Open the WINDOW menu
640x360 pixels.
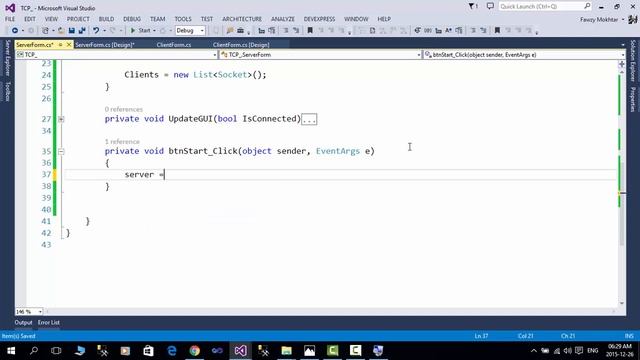pos(356,19)
